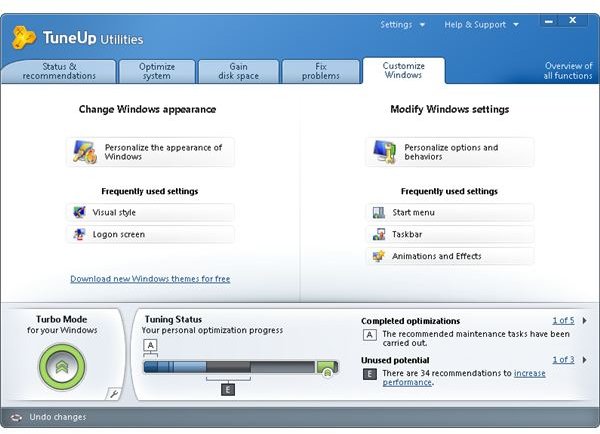600x434 pixels.
Task: Toggle the green Turbo Mode button
Action: (62, 367)
